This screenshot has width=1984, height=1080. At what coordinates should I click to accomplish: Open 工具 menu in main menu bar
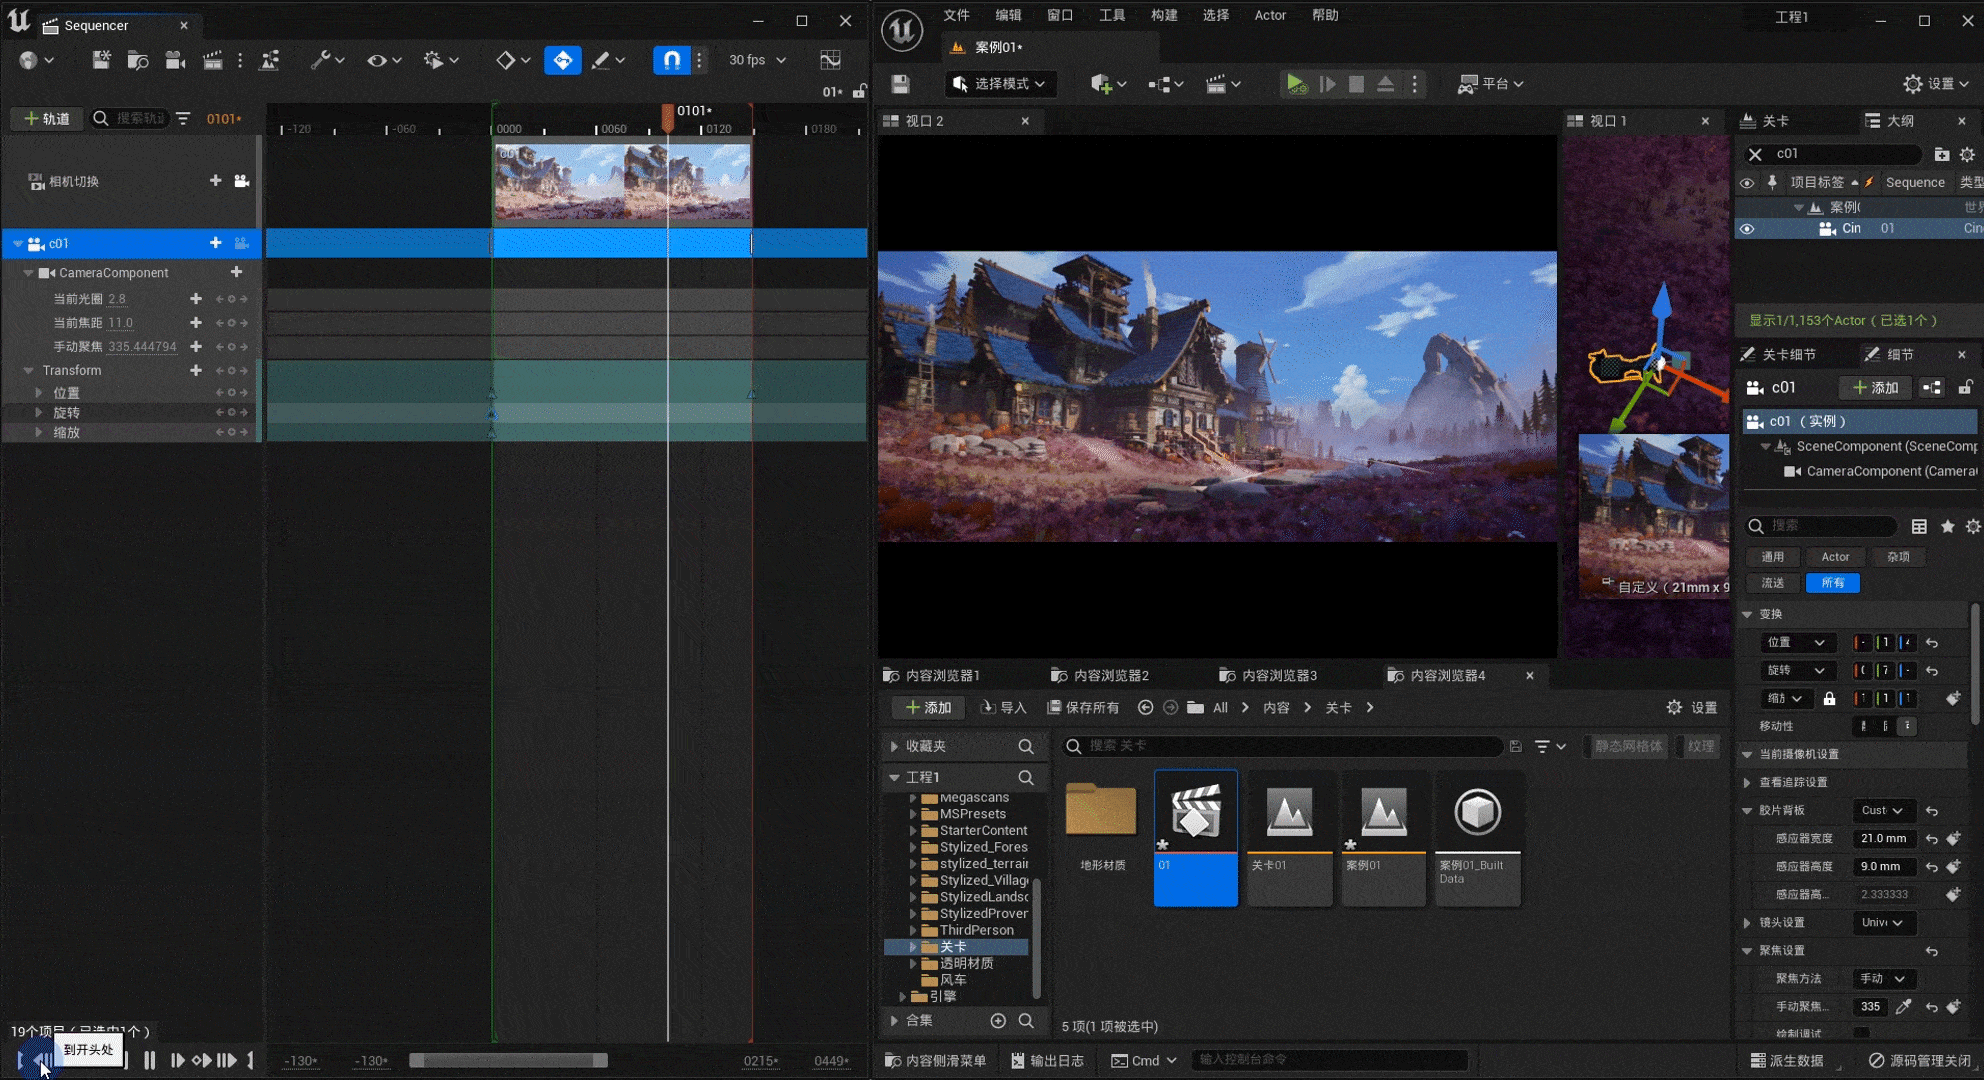1108,15
